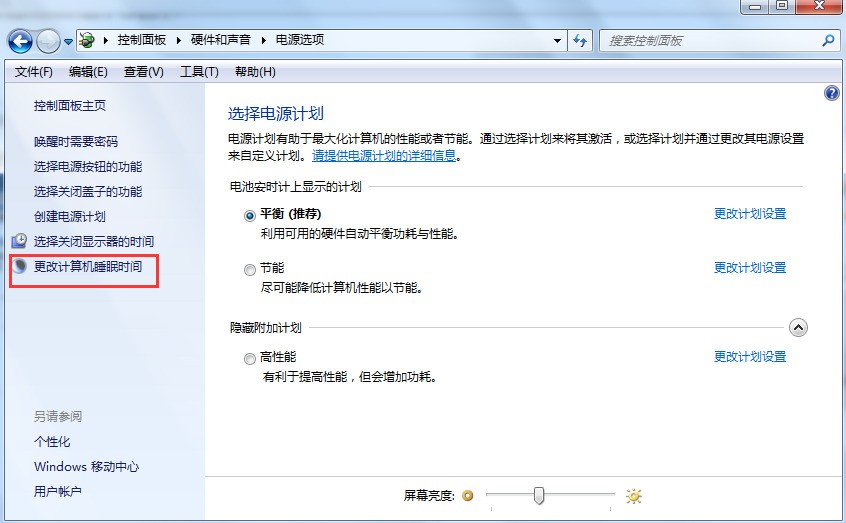Click the moon sleep icon in sidebar
This screenshot has width=846, height=523.
(x=20, y=266)
